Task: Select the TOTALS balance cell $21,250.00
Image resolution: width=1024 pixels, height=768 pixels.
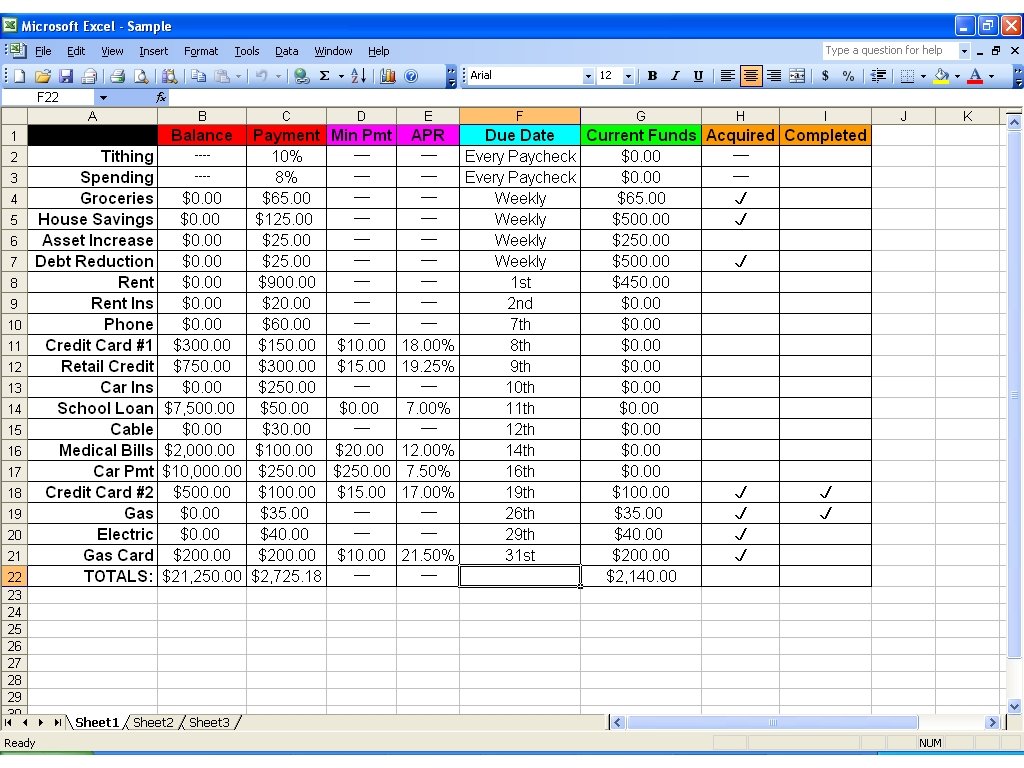Action: pyautogui.click(x=202, y=576)
